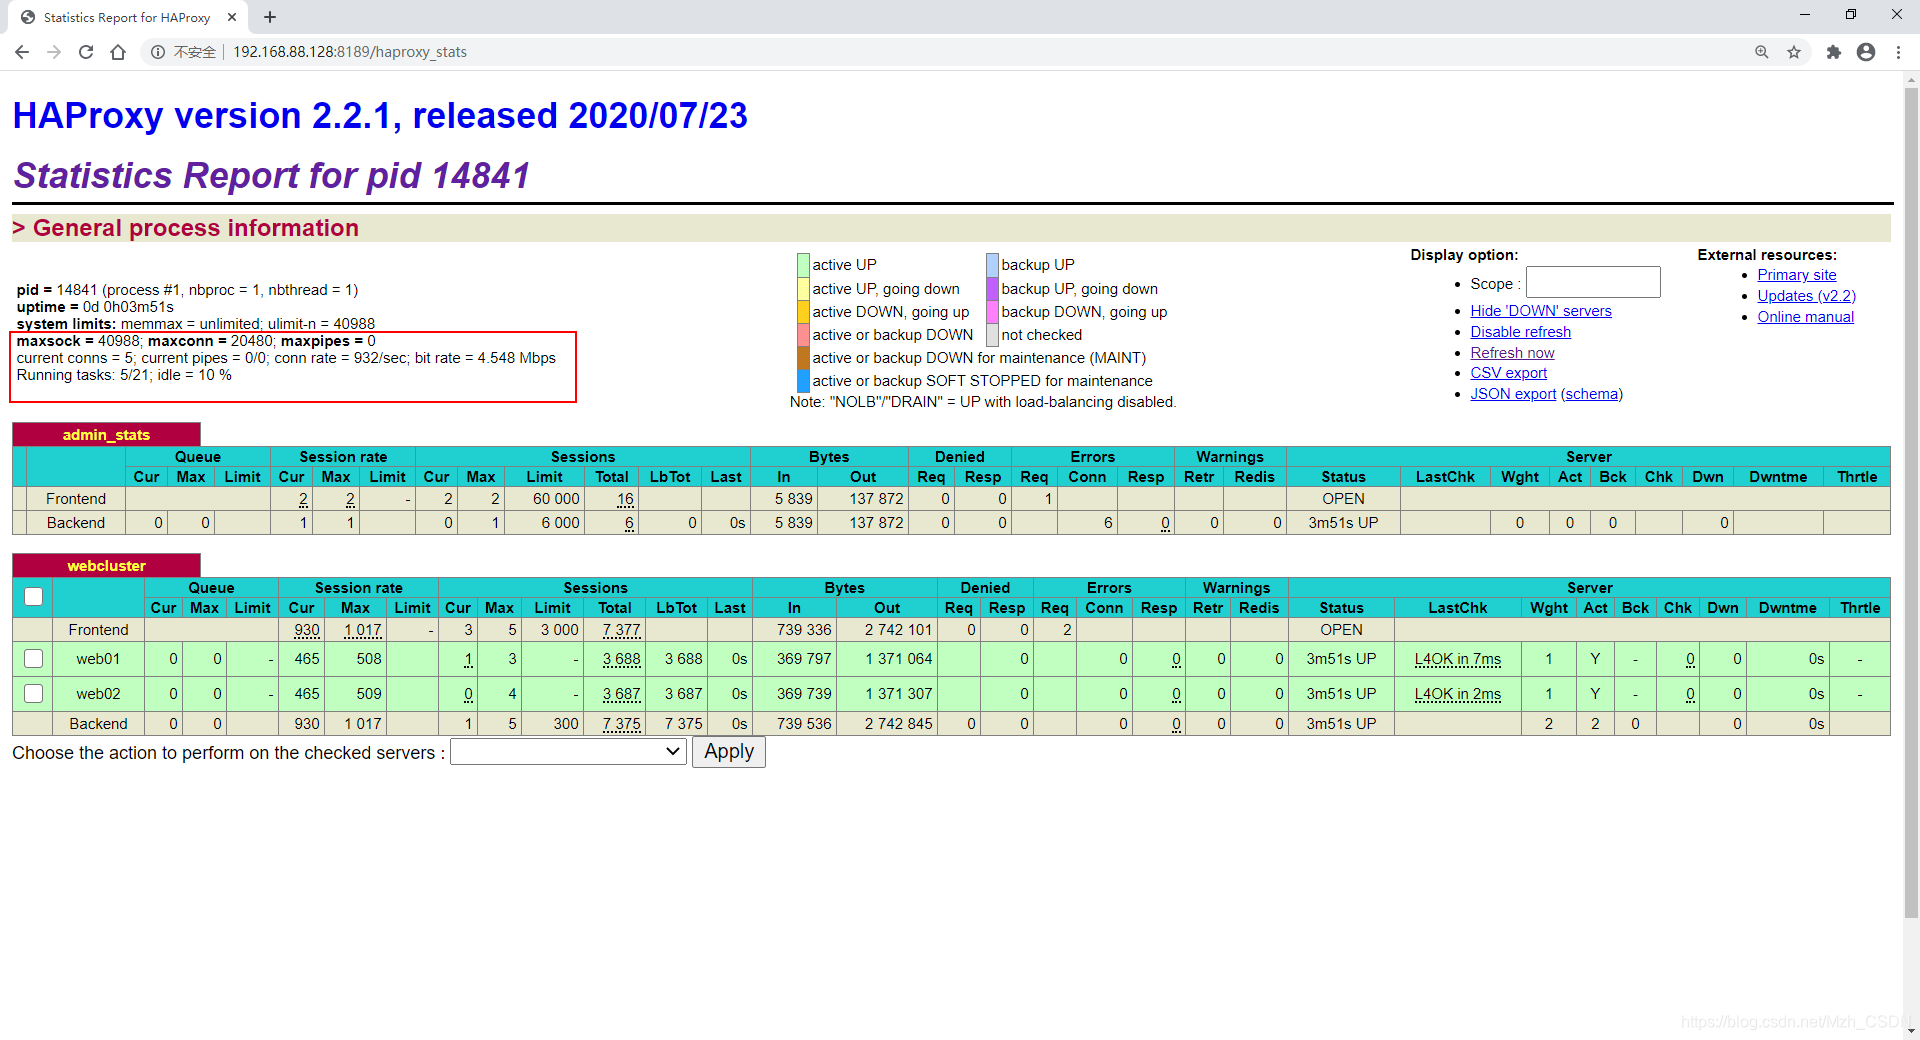Select the Statistics Report for HAProxy tab

[x=127, y=17]
